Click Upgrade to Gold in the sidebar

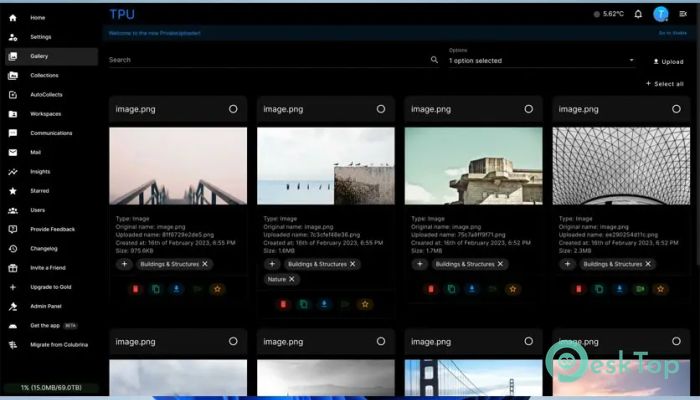coord(51,287)
